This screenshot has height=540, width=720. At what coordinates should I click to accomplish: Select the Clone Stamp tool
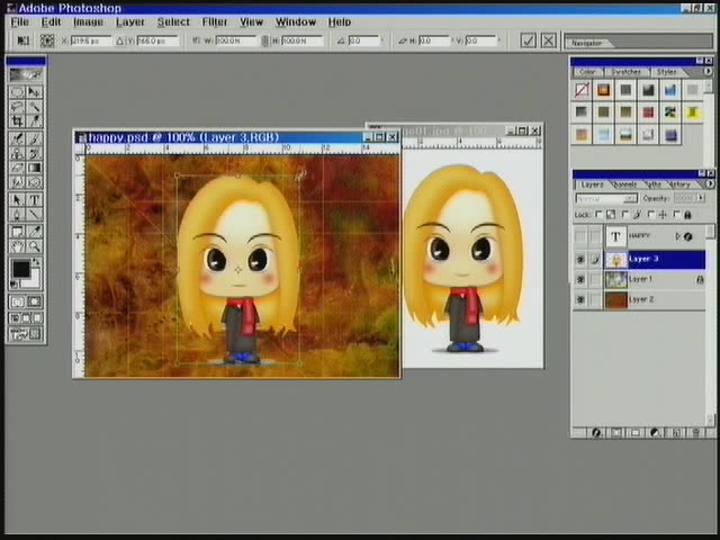click(x=17, y=153)
